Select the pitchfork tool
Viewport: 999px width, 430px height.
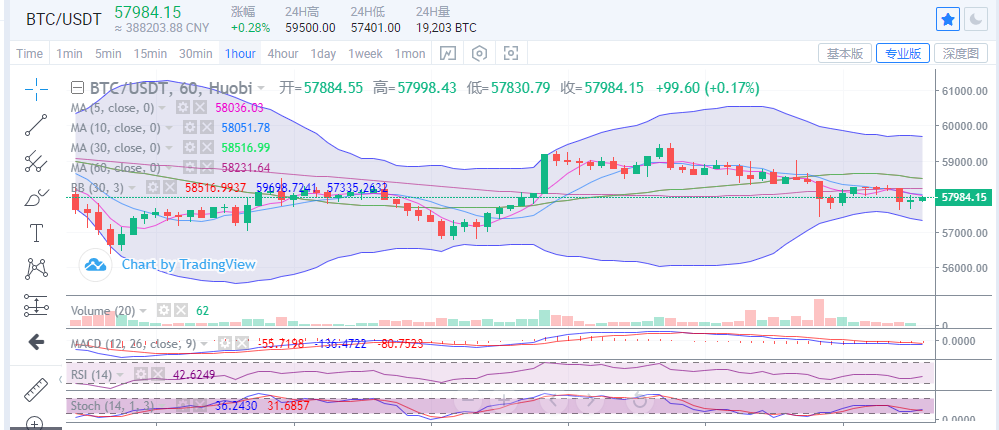[36, 162]
